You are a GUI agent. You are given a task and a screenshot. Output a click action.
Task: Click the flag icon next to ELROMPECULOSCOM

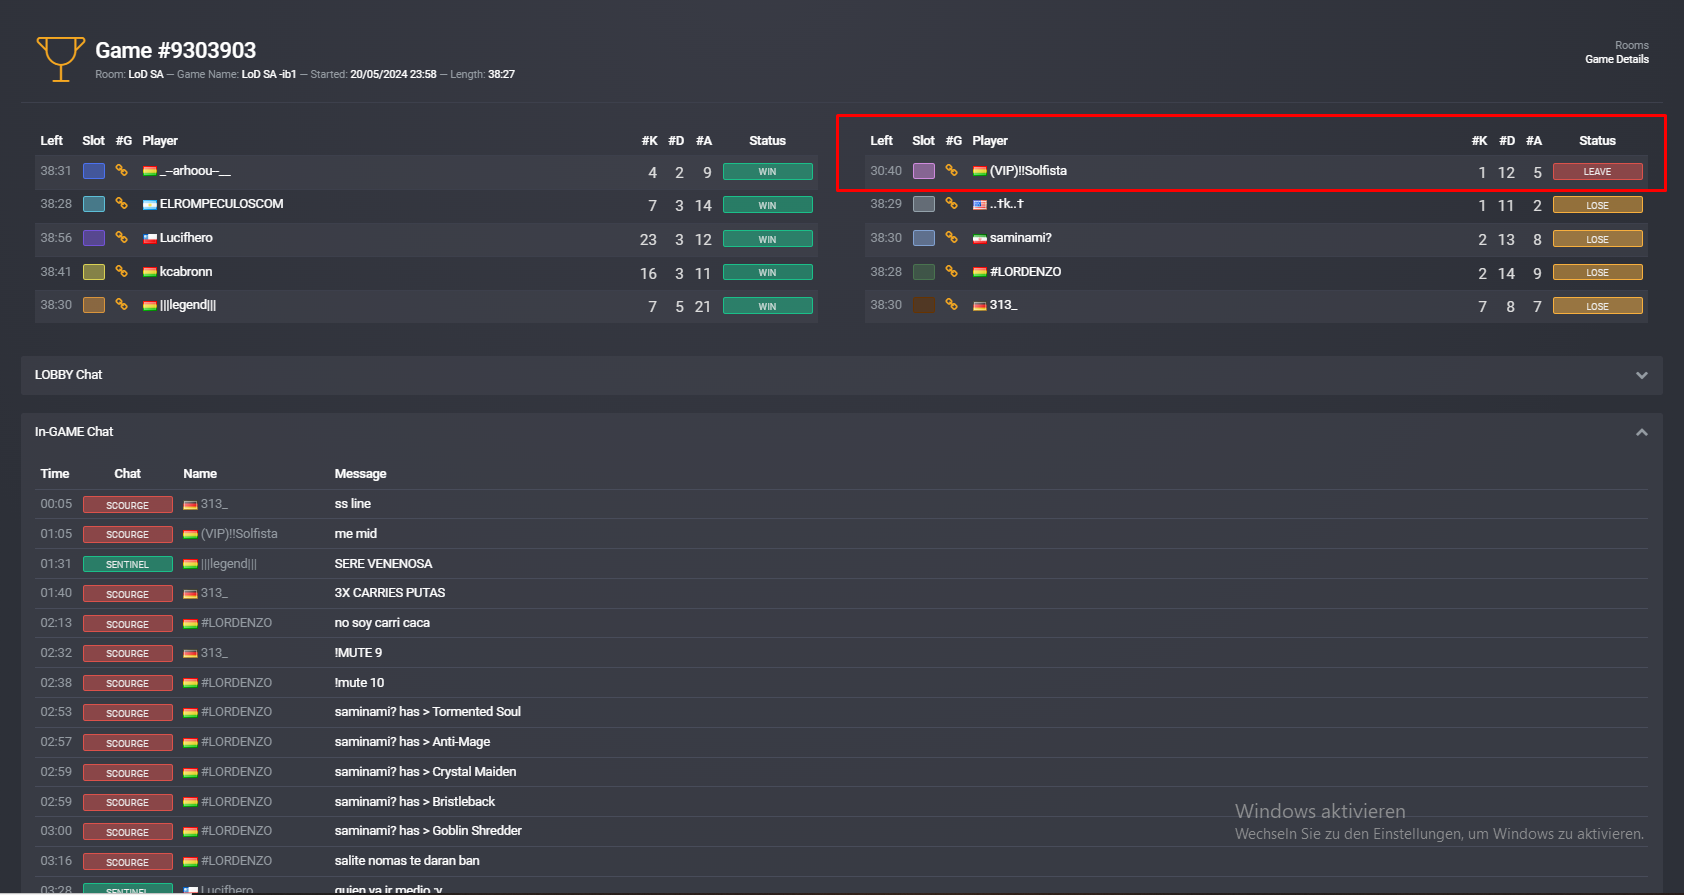(x=150, y=205)
